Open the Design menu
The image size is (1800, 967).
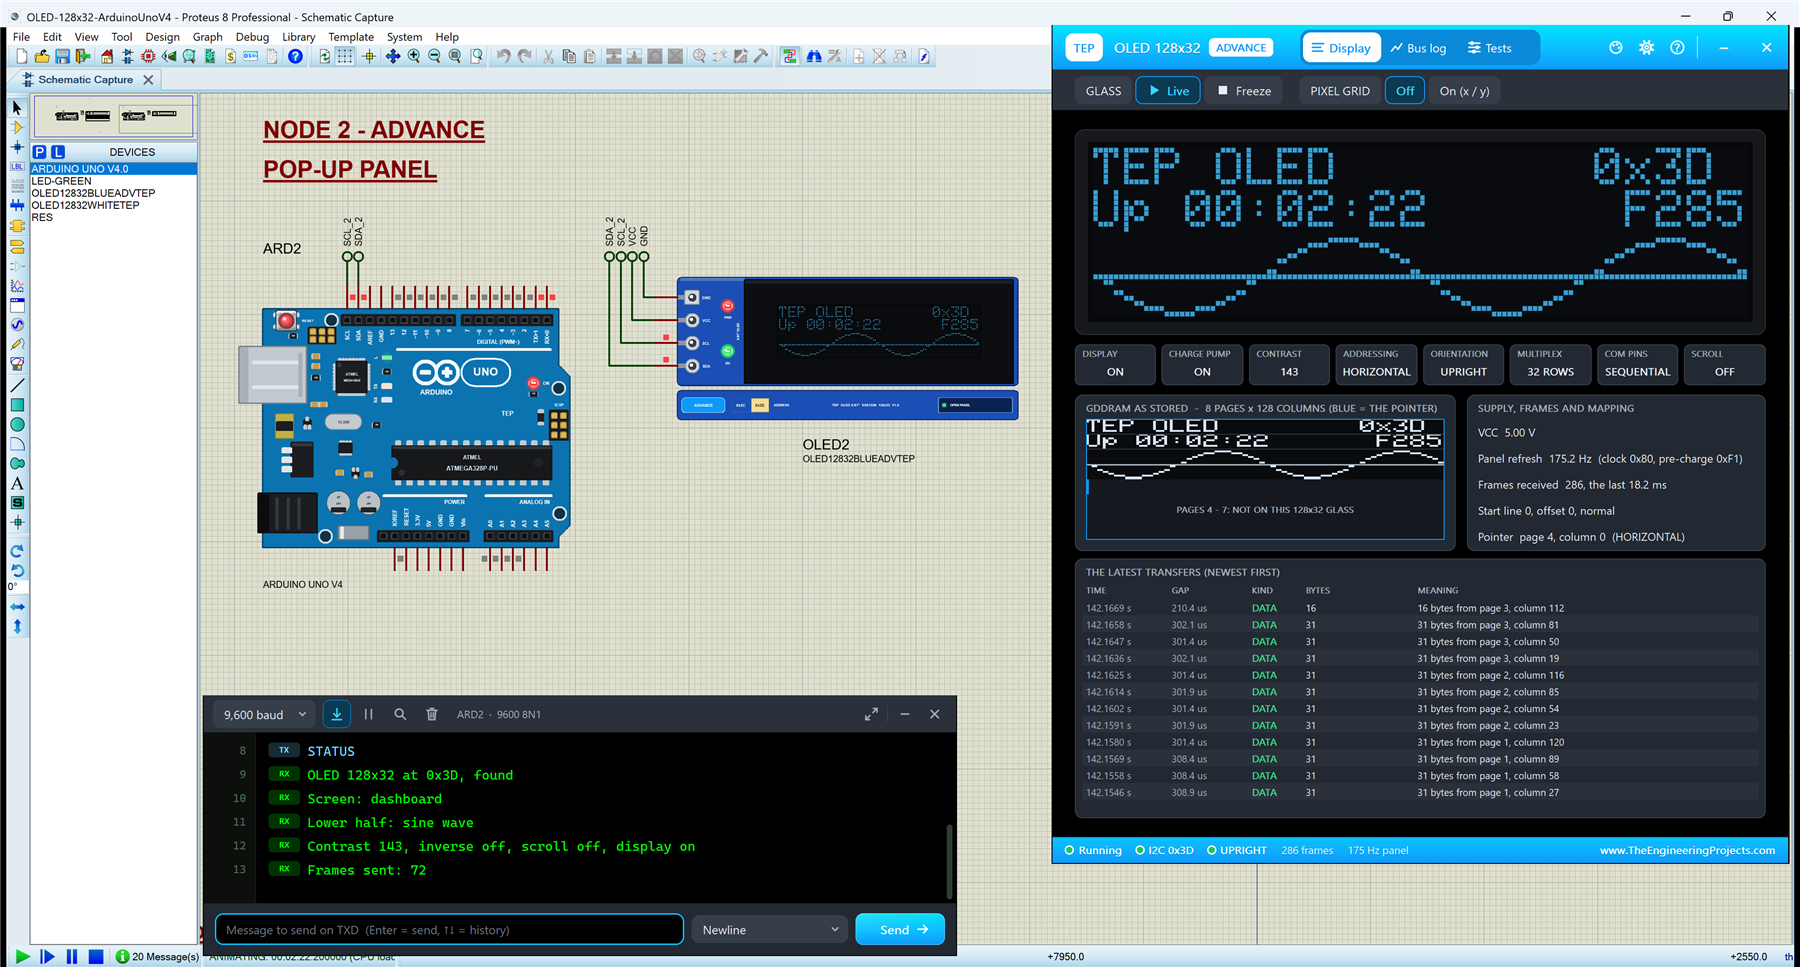coord(162,37)
